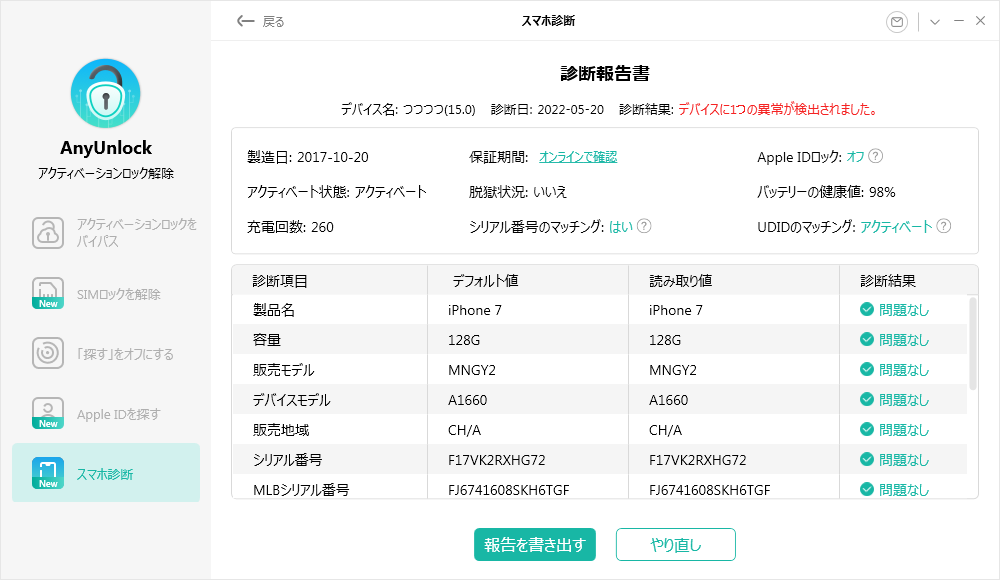Screen dimensions: 1000x580
Task: Click read value FJ6741608SKH6TGF
Action: 709,490
